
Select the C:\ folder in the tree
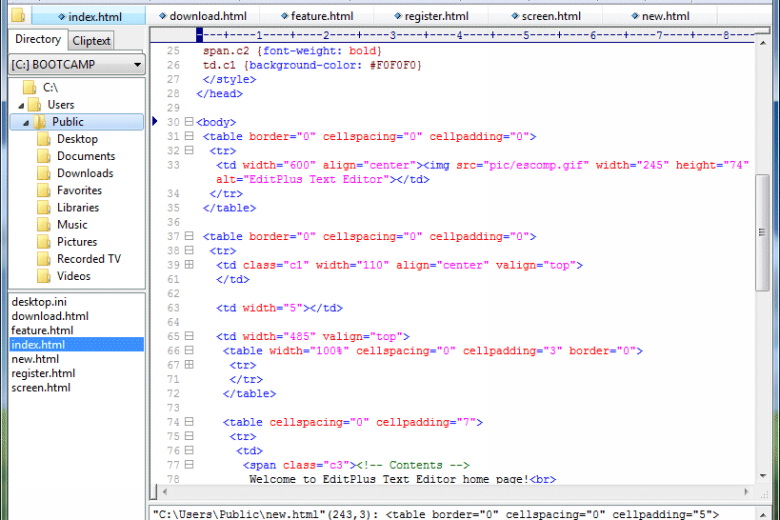[x=50, y=88]
